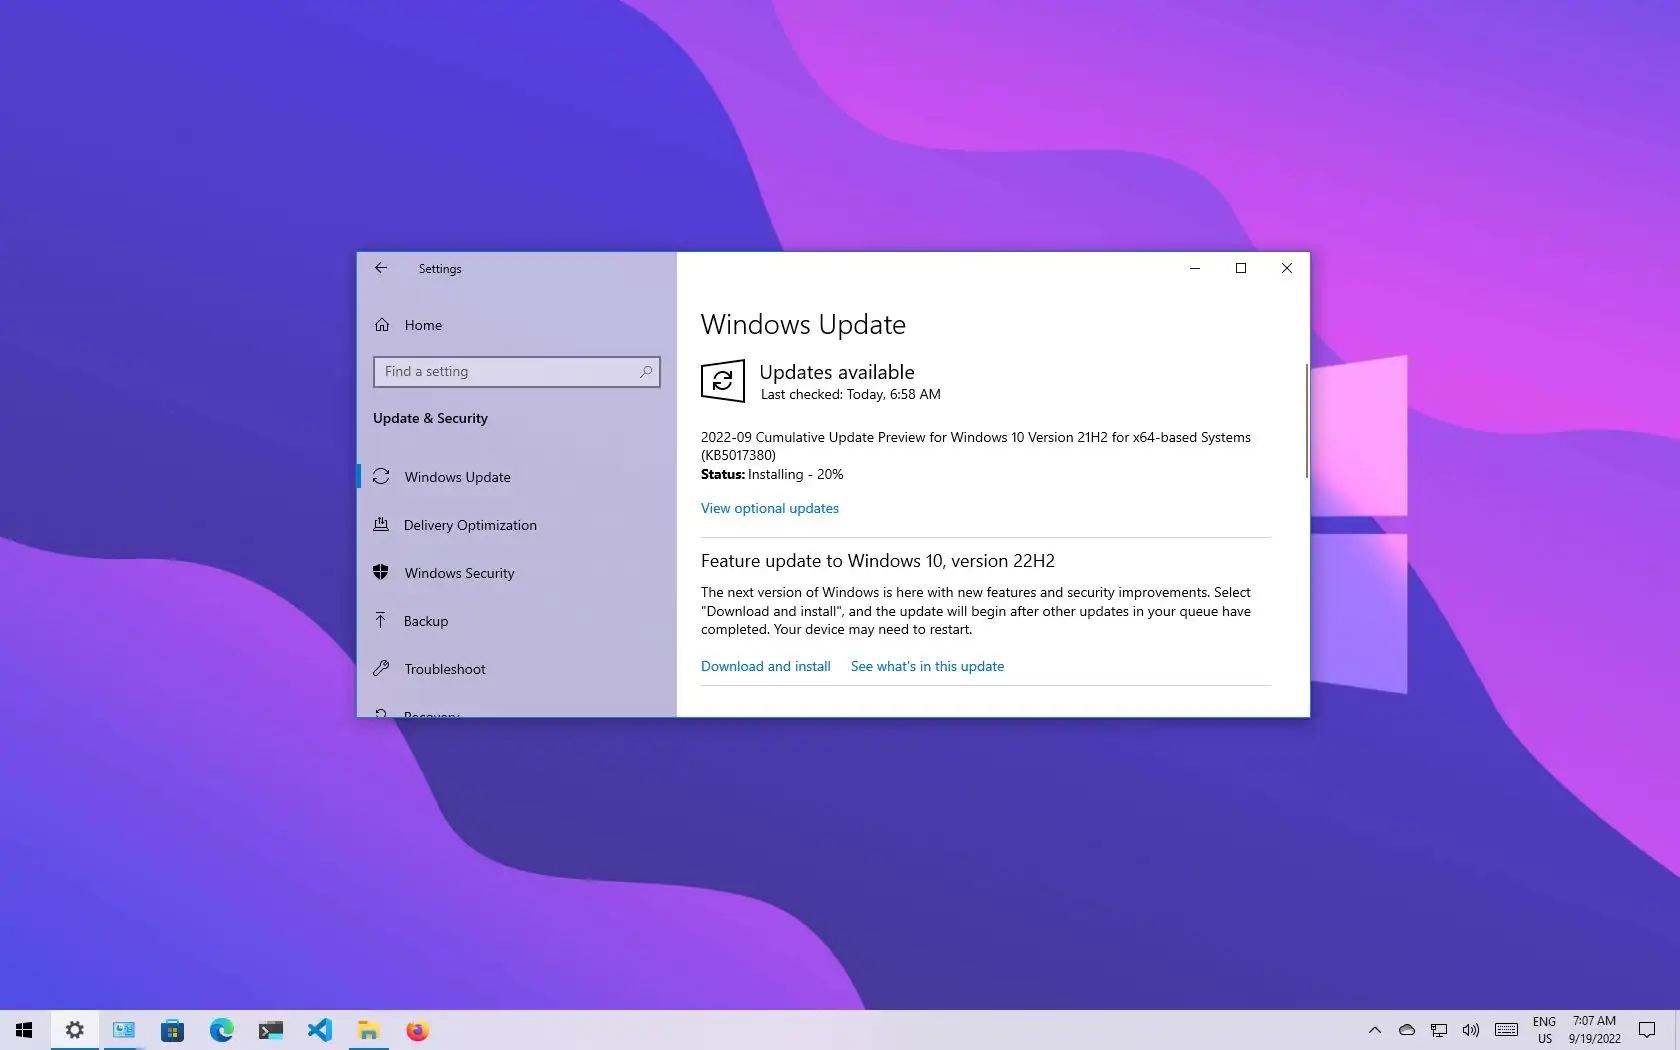Click the KB5017380 cumulative update description
The image size is (1680, 1050).
(976, 446)
